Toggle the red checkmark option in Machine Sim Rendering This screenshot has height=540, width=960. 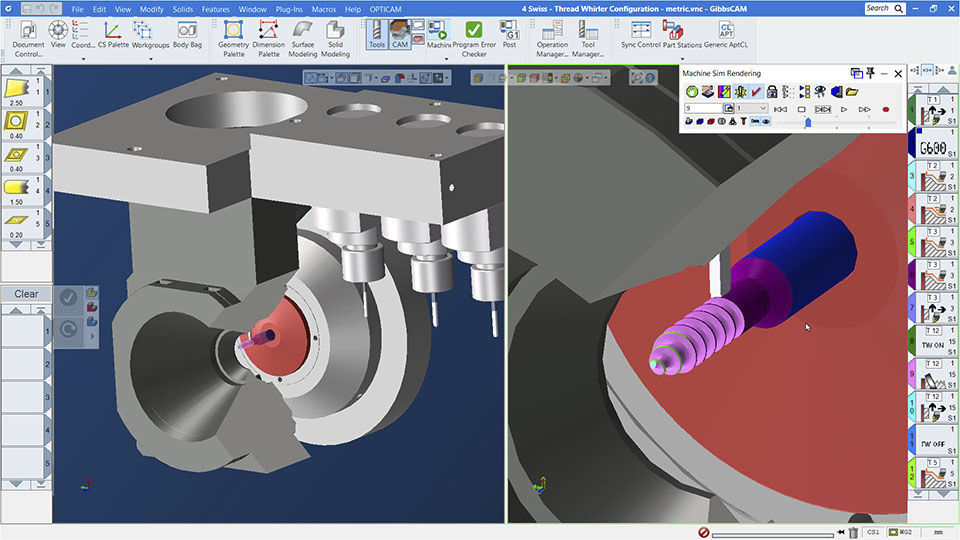tap(757, 92)
